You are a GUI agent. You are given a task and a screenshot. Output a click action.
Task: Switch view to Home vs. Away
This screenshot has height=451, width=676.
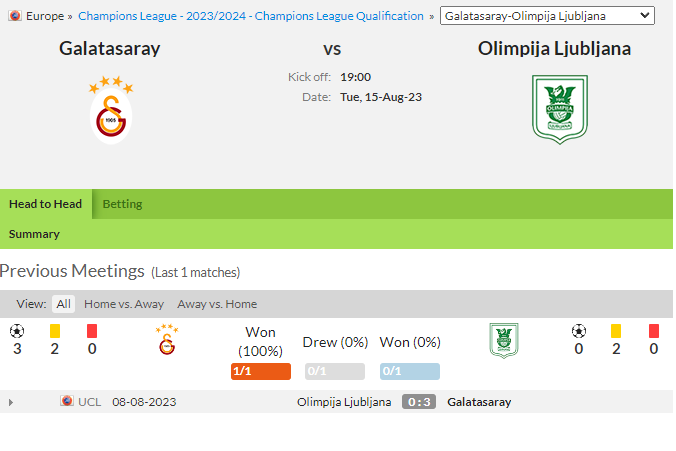pos(124,304)
